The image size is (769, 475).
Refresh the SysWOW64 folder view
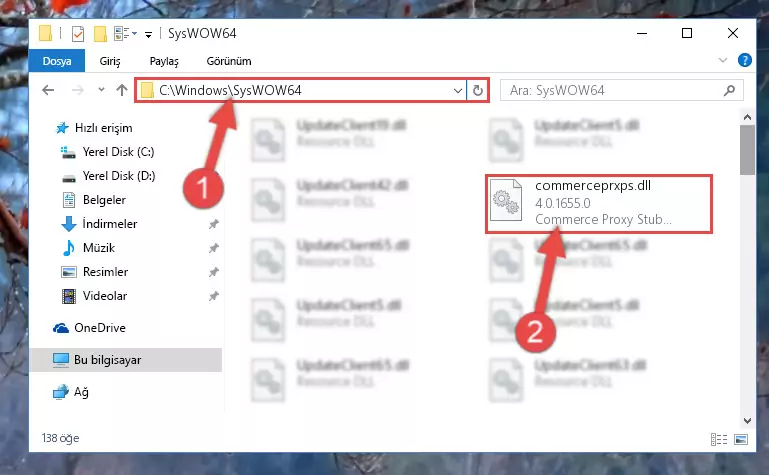(478, 90)
